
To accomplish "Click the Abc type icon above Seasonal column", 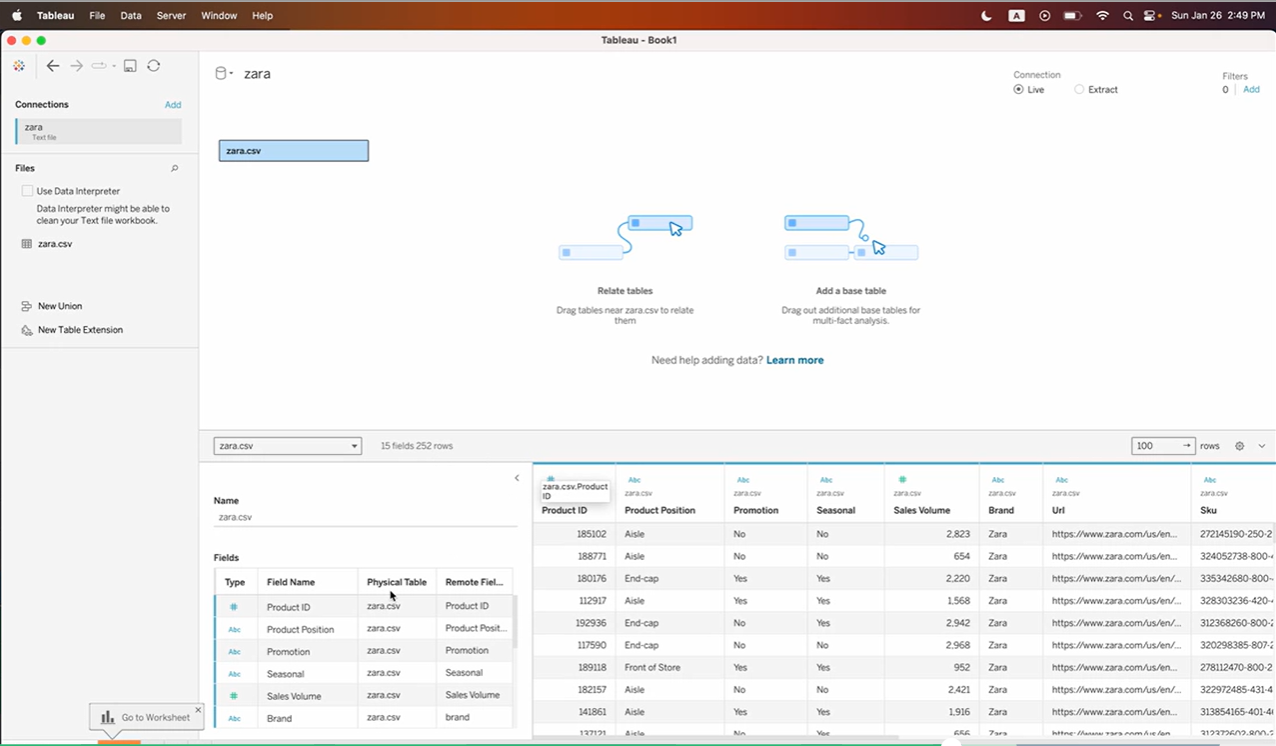I will [825, 480].
